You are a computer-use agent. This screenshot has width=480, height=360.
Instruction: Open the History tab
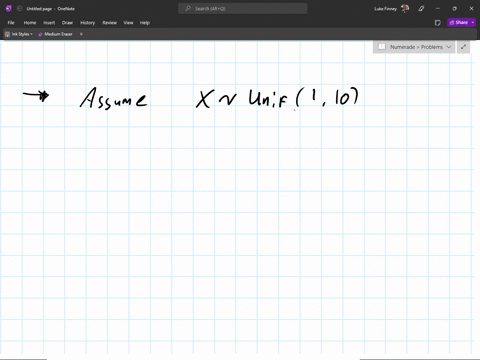(x=87, y=23)
